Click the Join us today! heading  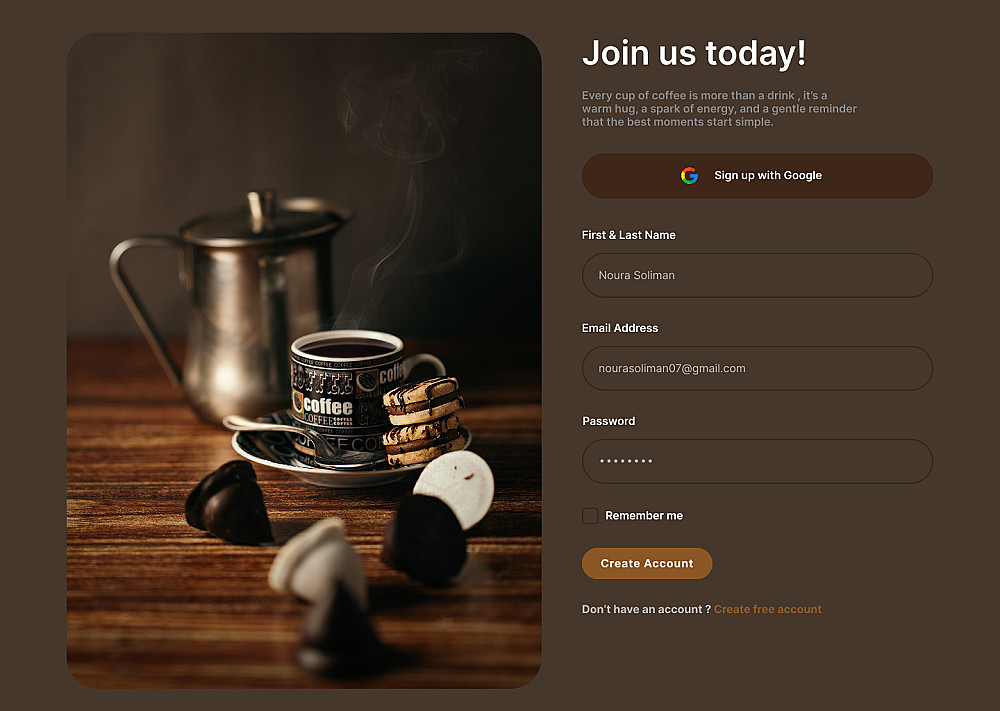click(x=694, y=53)
